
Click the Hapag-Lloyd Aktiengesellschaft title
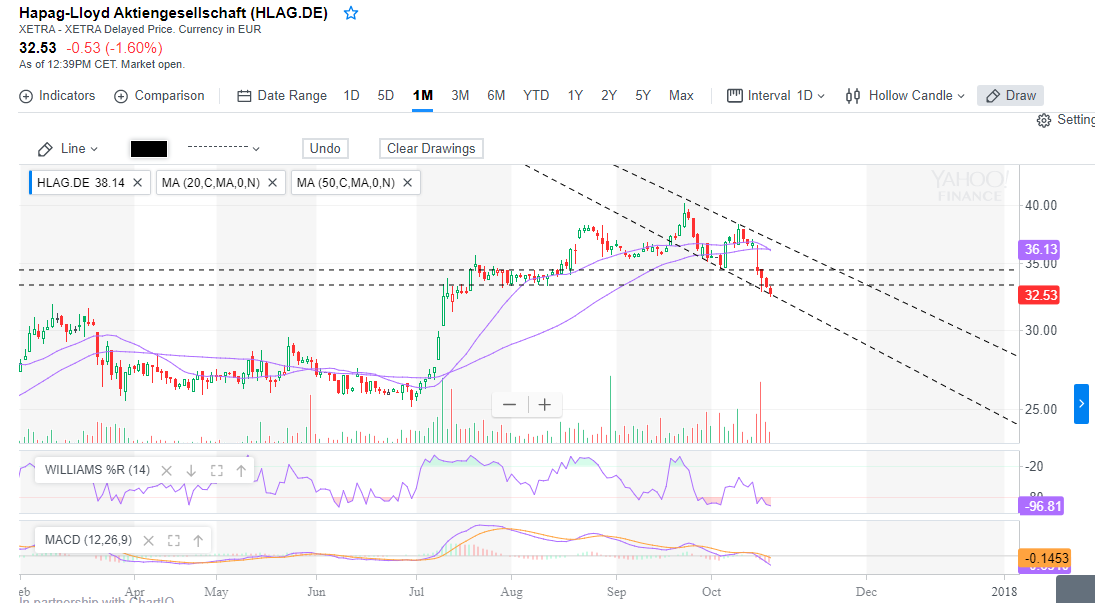pyautogui.click(x=173, y=13)
